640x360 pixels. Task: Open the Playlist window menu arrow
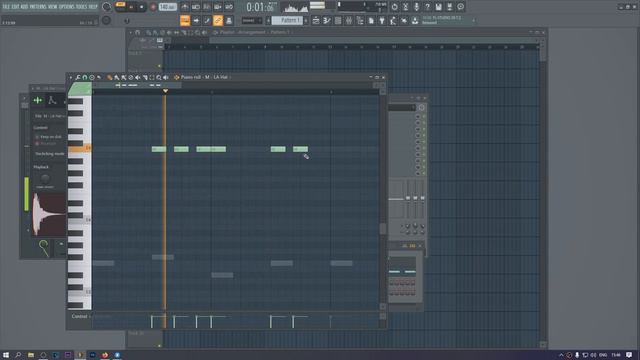(x=131, y=32)
